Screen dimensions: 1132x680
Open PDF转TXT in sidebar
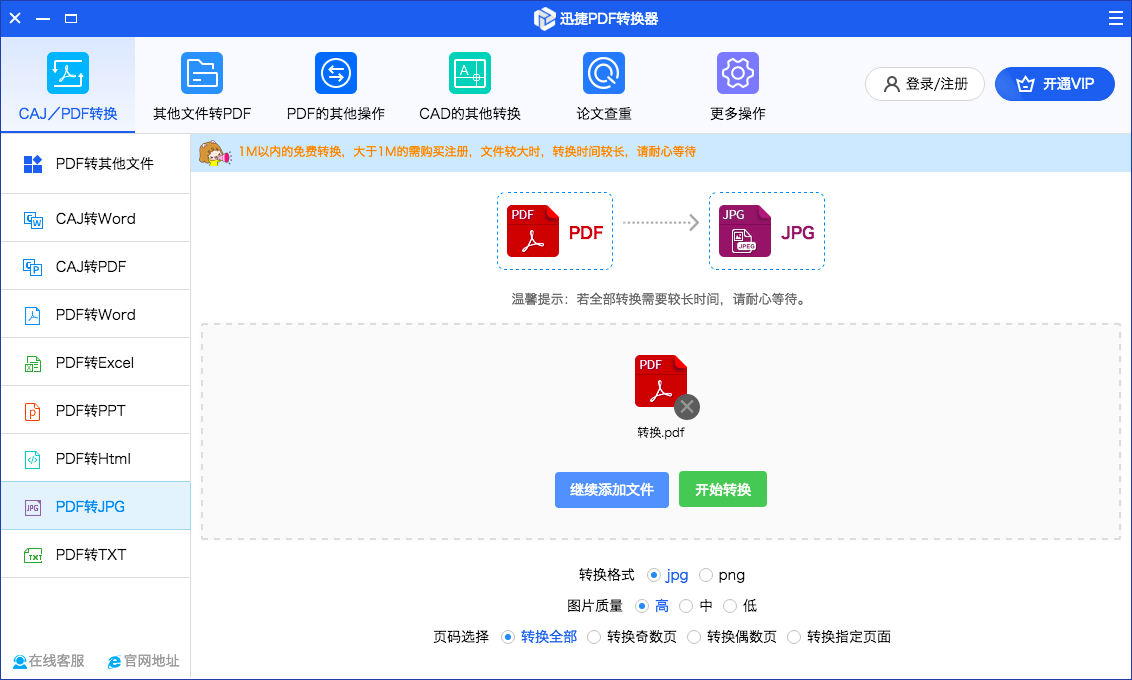95,554
